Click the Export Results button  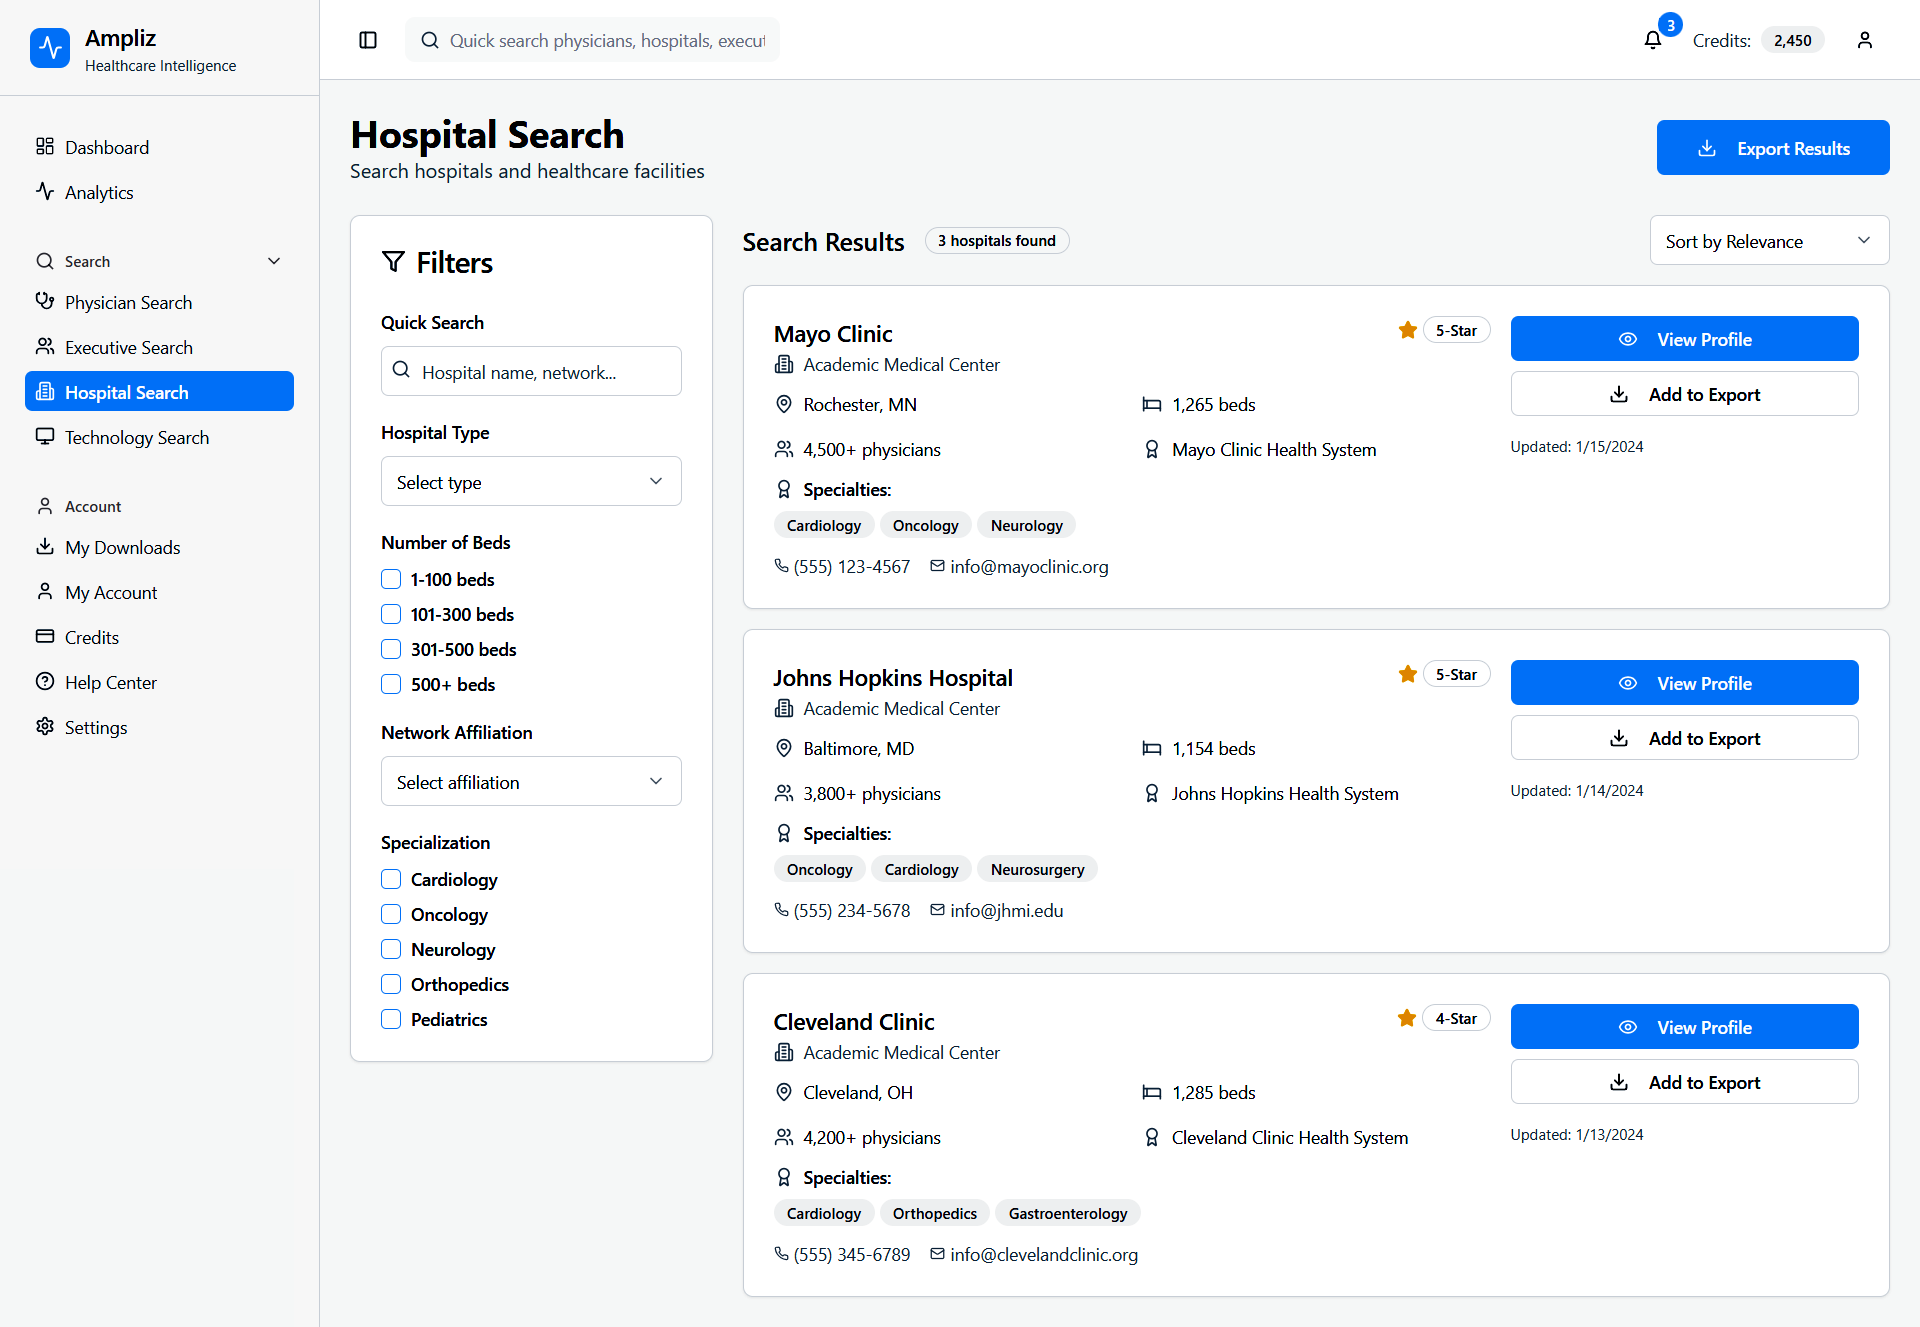pyautogui.click(x=1772, y=148)
